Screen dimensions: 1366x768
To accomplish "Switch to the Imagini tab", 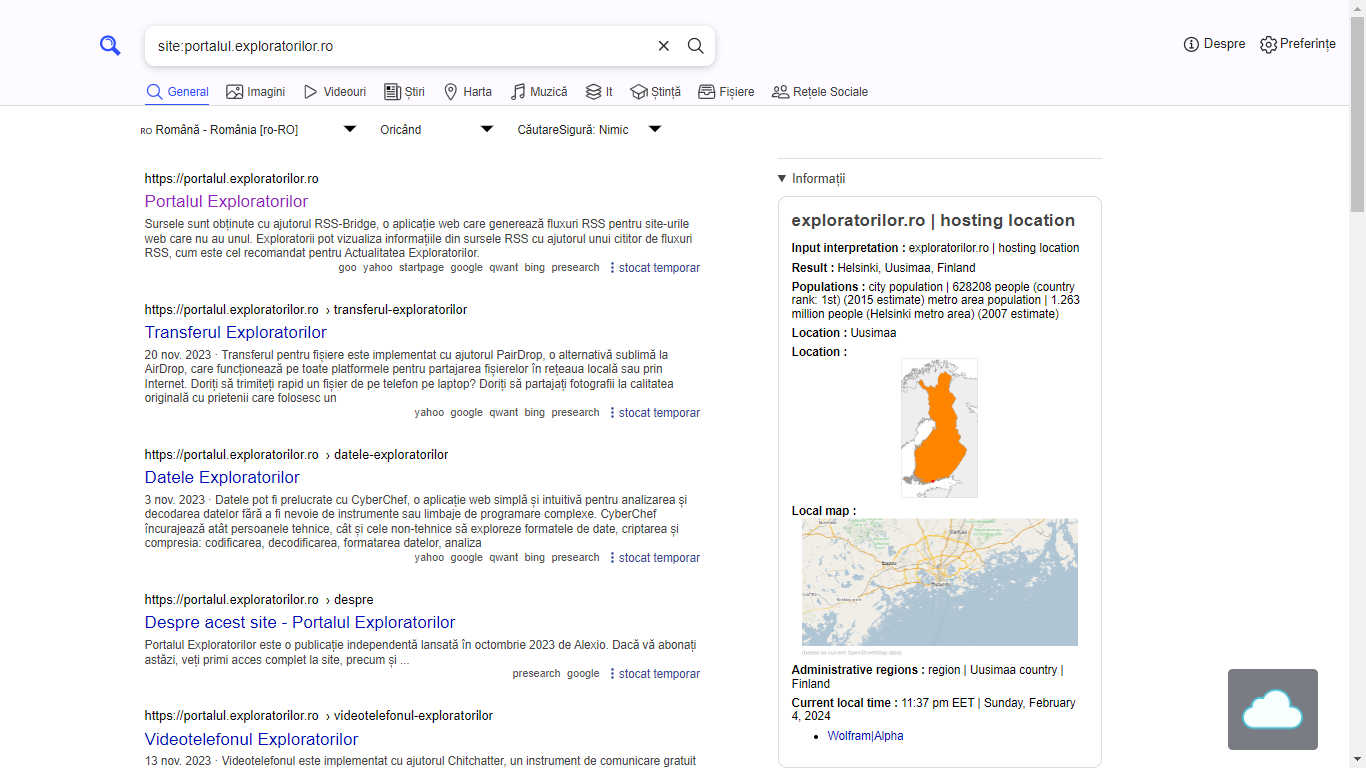I will [x=255, y=91].
